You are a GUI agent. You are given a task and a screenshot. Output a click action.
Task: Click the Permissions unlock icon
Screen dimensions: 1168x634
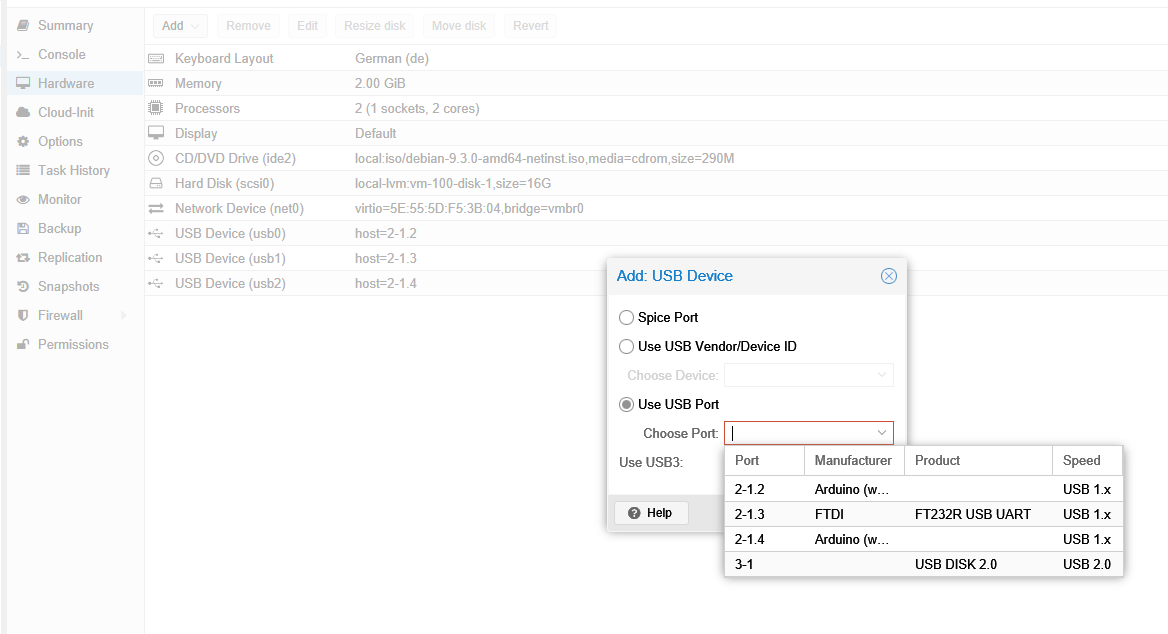pyautogui.click(x=23, y=345)
